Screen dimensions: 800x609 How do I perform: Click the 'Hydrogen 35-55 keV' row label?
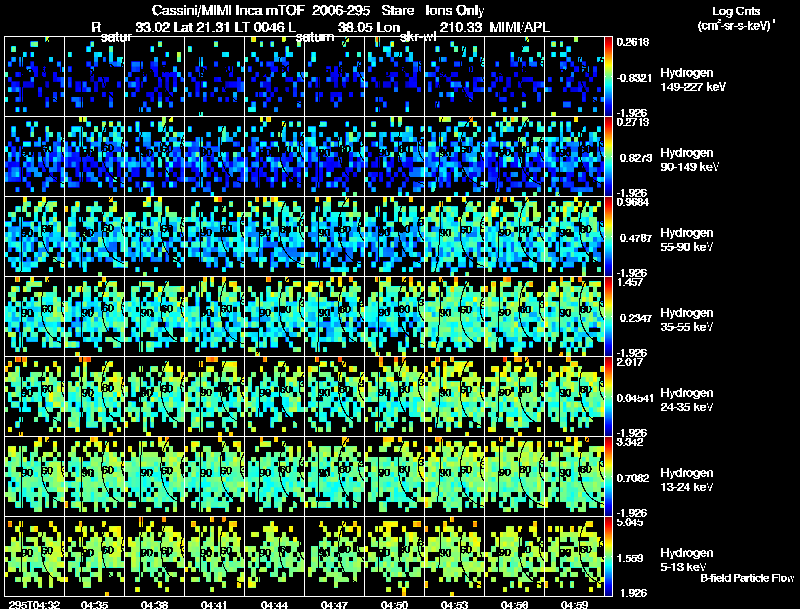[687, 320]
